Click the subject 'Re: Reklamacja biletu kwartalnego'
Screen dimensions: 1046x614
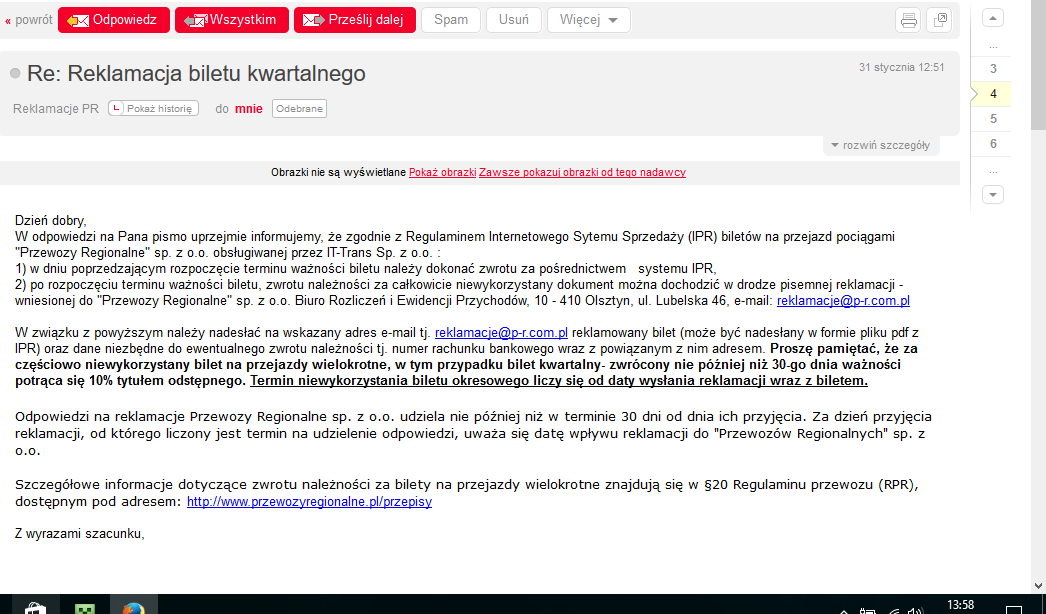(196, 73)
